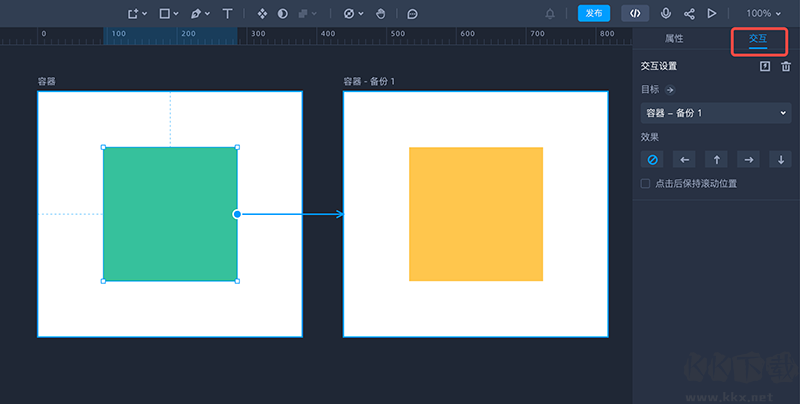Open the 100% zoom dropdown
This screenshot has width=800, height=404.
pyautogui.click(x=765, y=14)
